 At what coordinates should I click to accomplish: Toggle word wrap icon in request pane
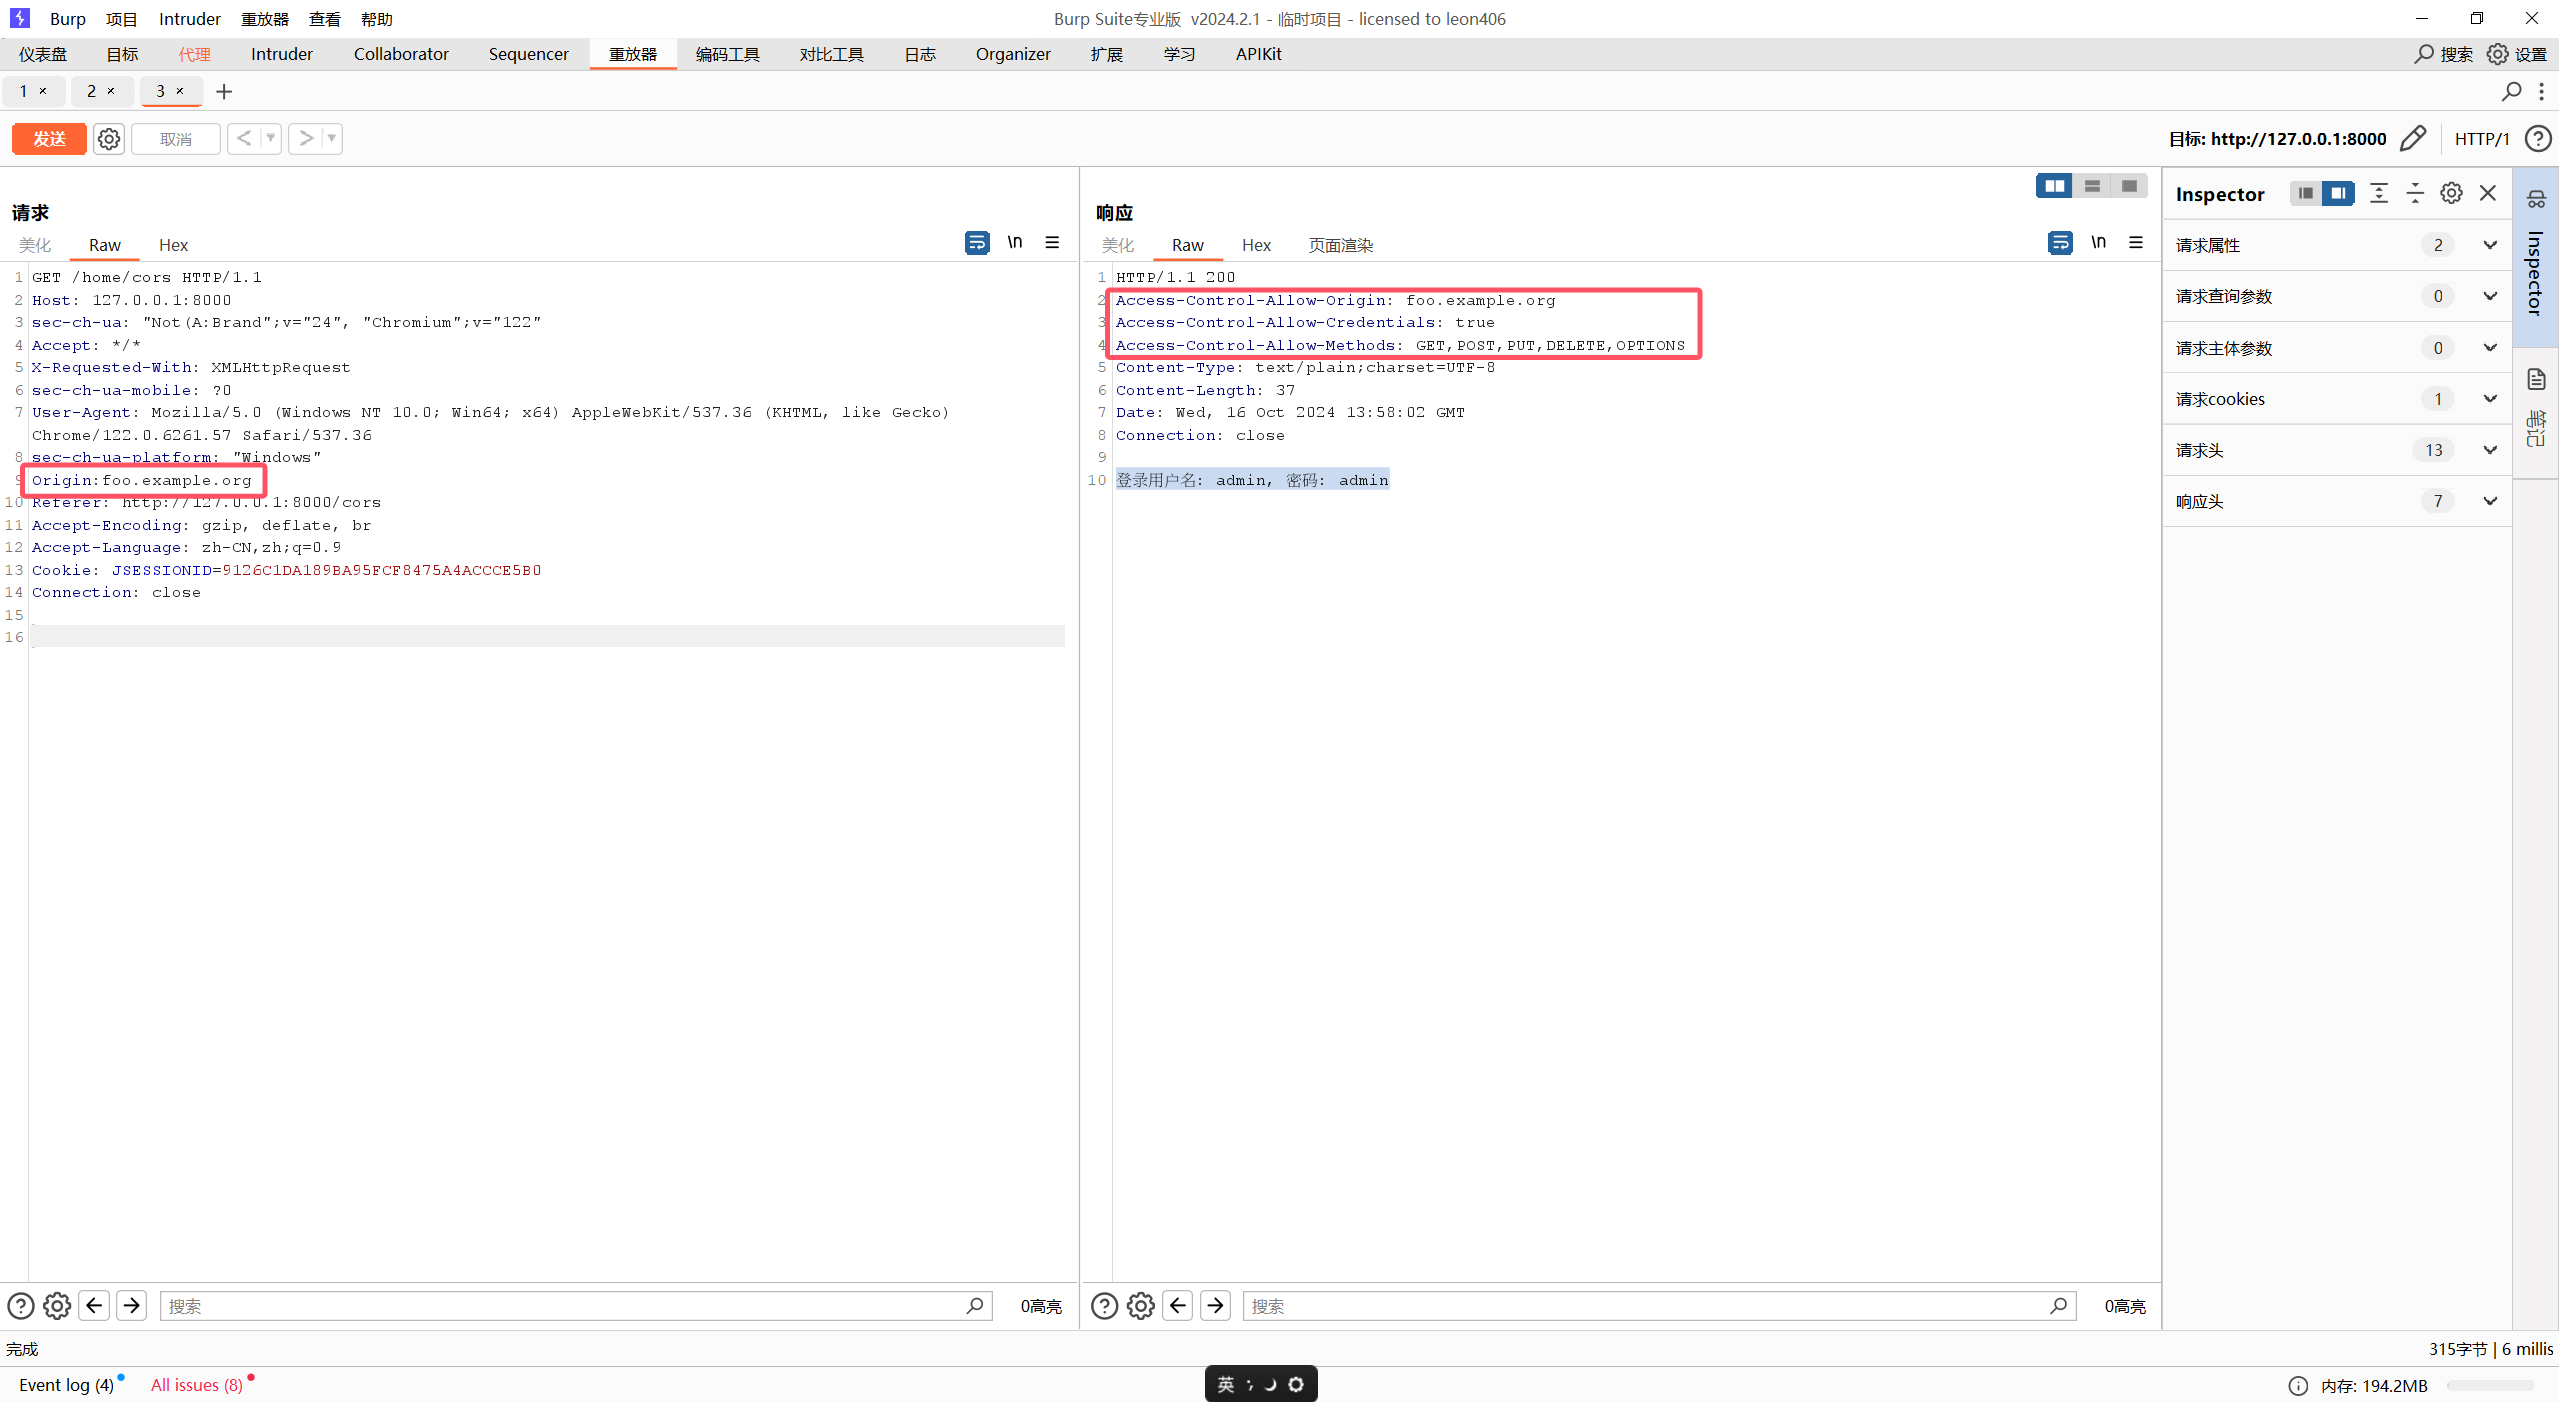(976, 243)
